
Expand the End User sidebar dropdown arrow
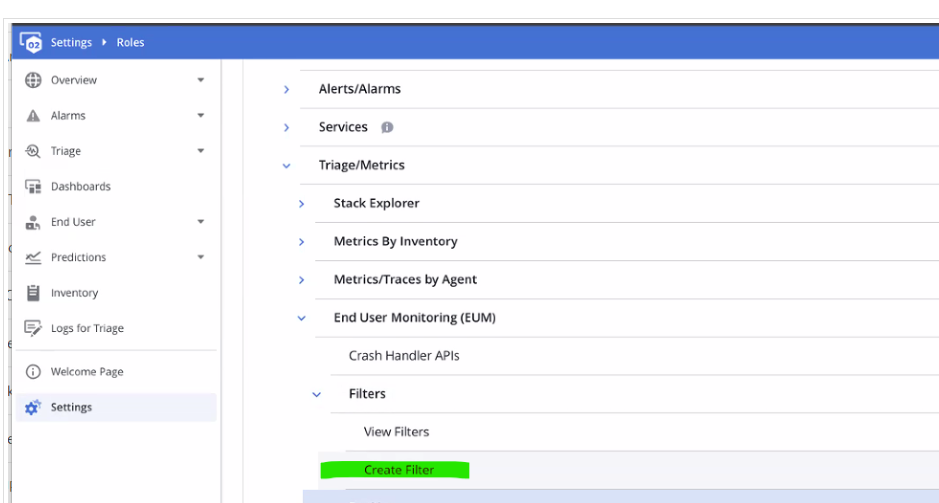[x=201, y=222]
